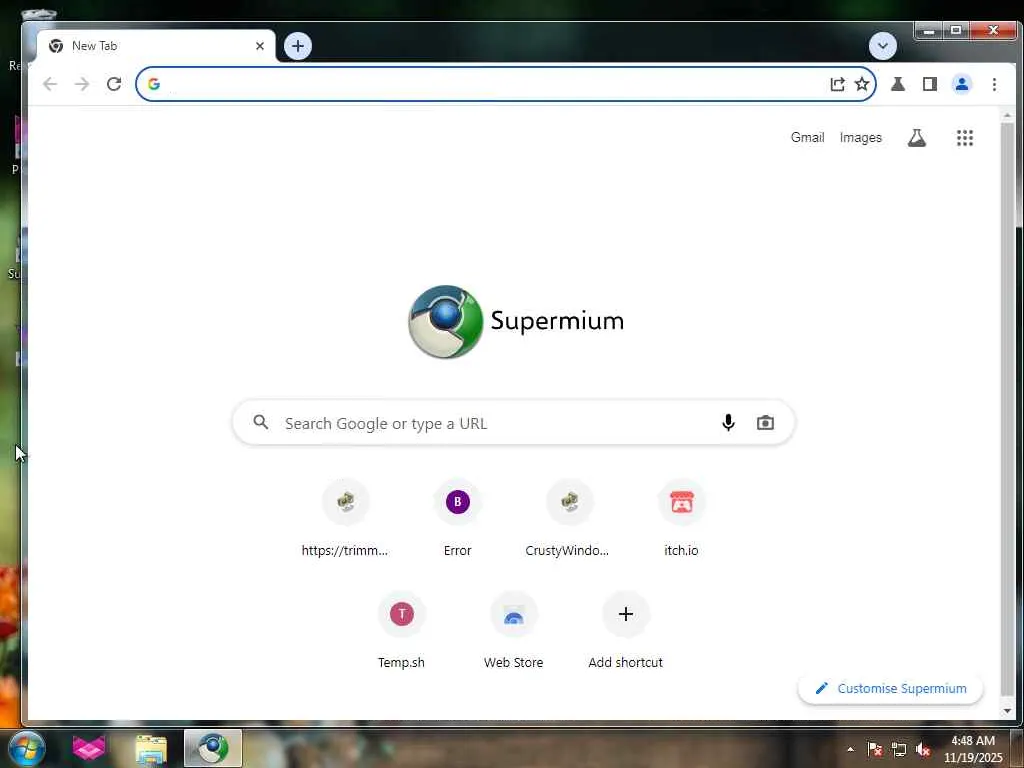The image size is (1024, 768).
Task: Open the experiments flask icon in toolbar
Action: [898, 84]
